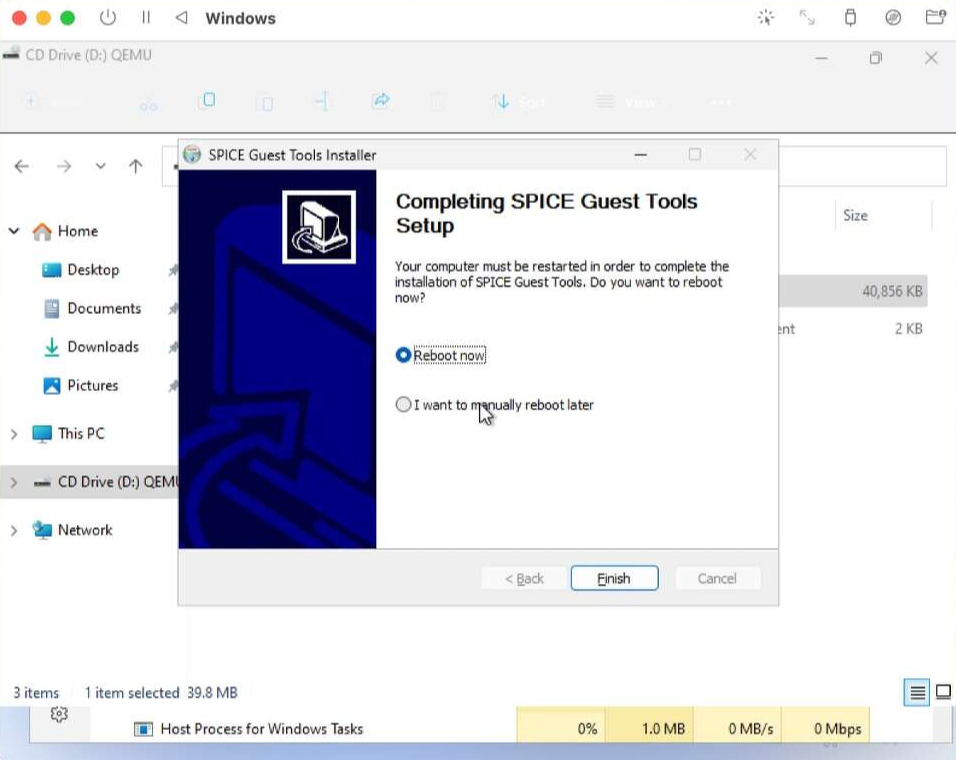Image resolution: width=956 pixels, height=760 pixels.
Task: Click the 0 Mbps network cell
Action: (826, 728)
